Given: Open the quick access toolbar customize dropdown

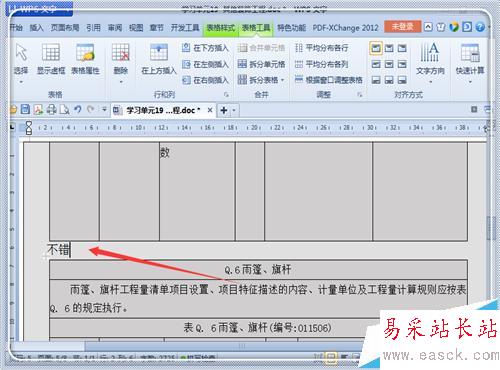Looking at the screenshot, I should [x=104, y=109].
